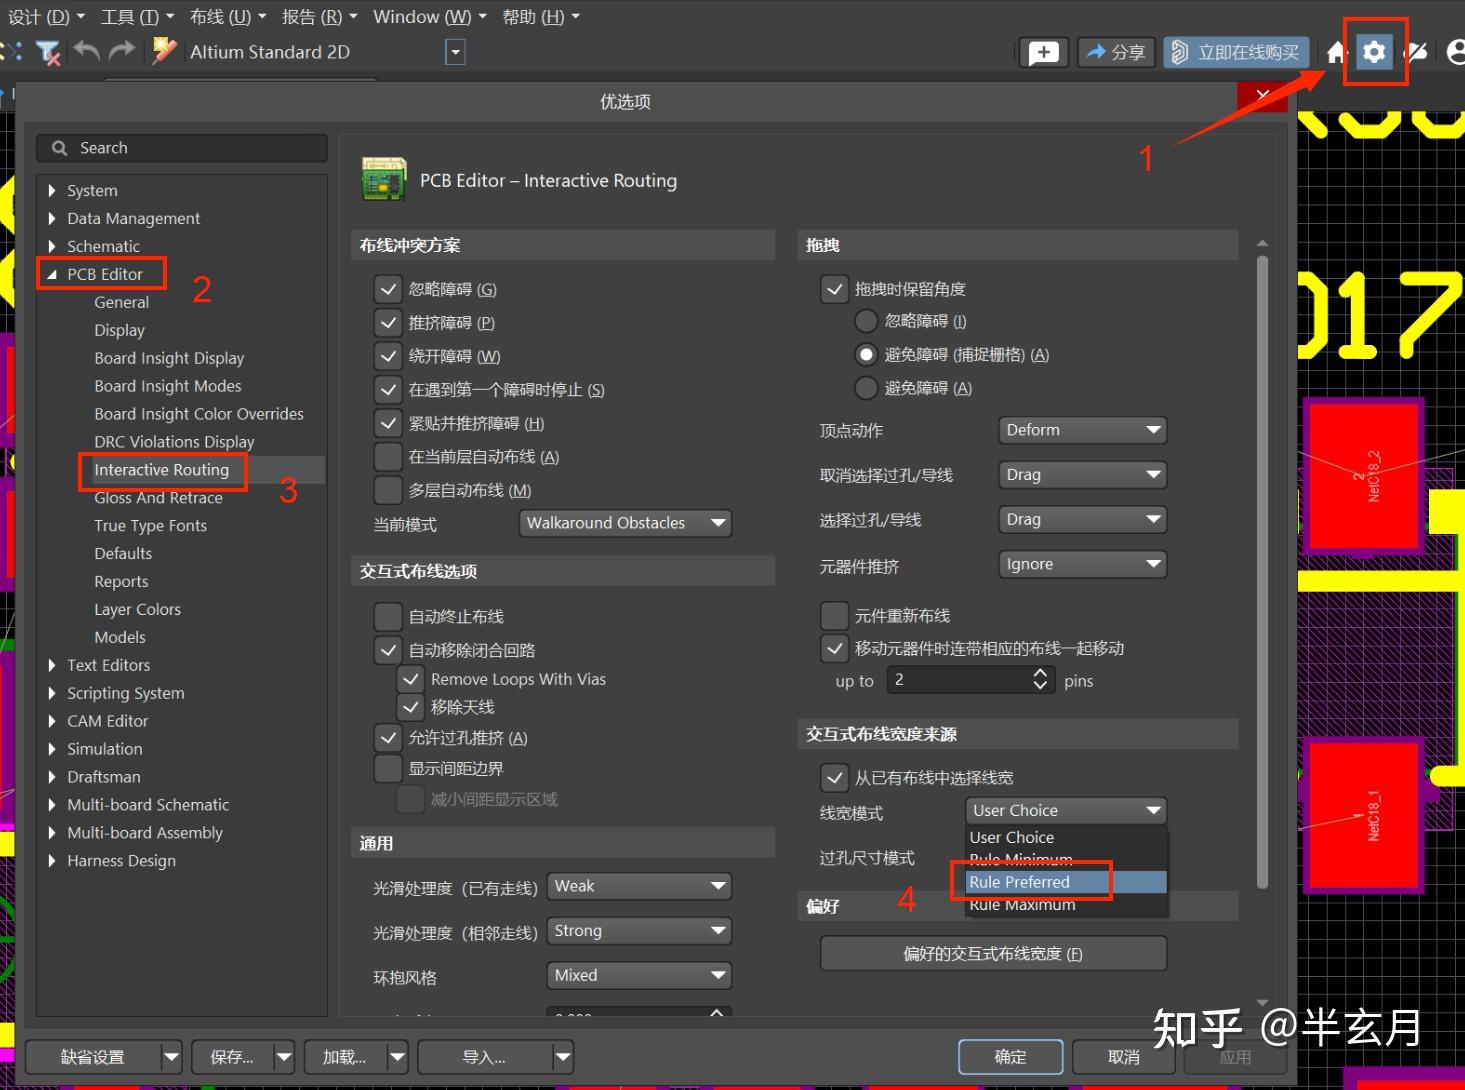Toggle 拖拽时保留角度 checkbox
The image size is (1465, 1090).
coord(834,290)
